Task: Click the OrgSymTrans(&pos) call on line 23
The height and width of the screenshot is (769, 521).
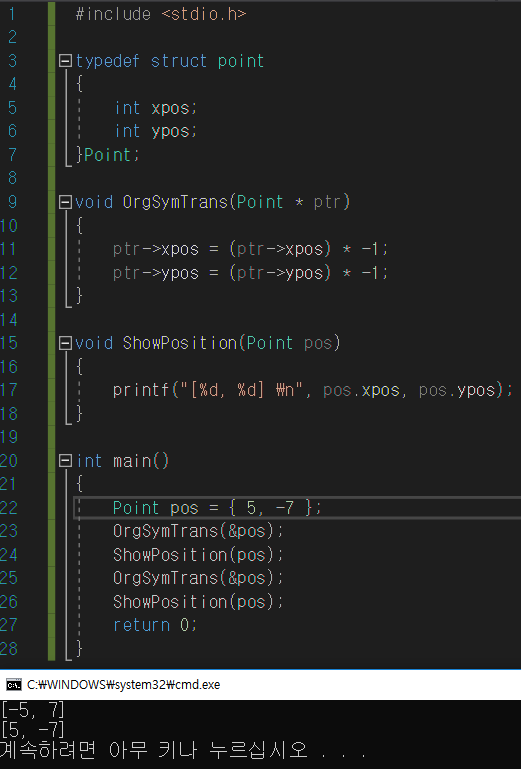Action: point(198,531)
